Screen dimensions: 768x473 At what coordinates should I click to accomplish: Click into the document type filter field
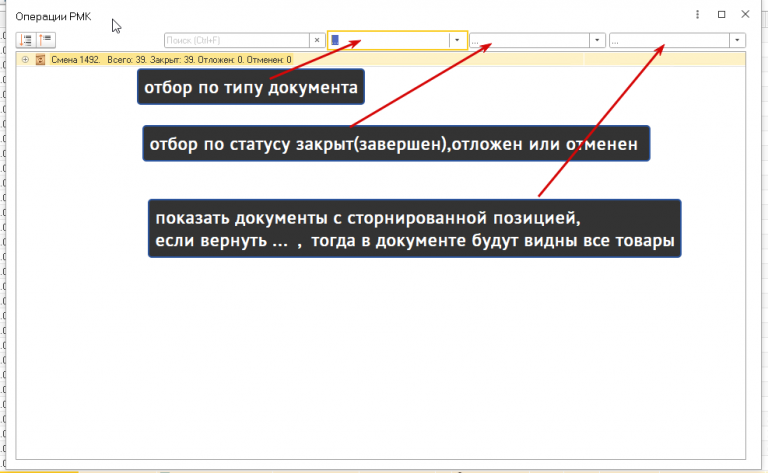(x=388, y=40)
